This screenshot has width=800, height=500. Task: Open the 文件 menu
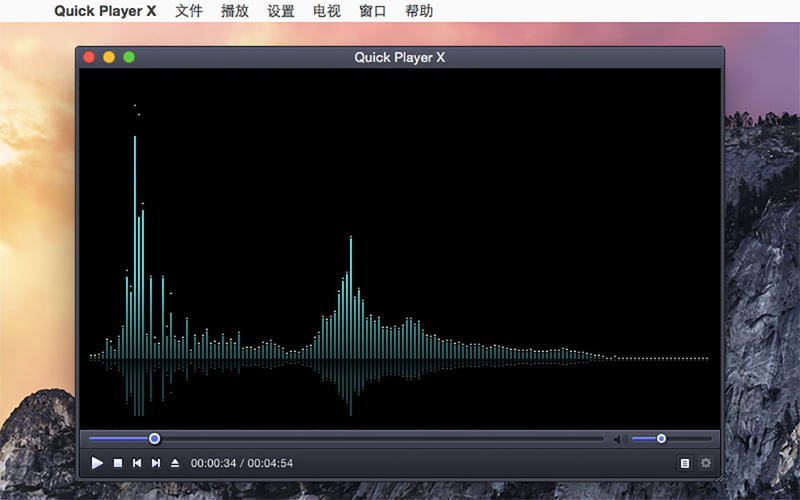pos(188,12)
